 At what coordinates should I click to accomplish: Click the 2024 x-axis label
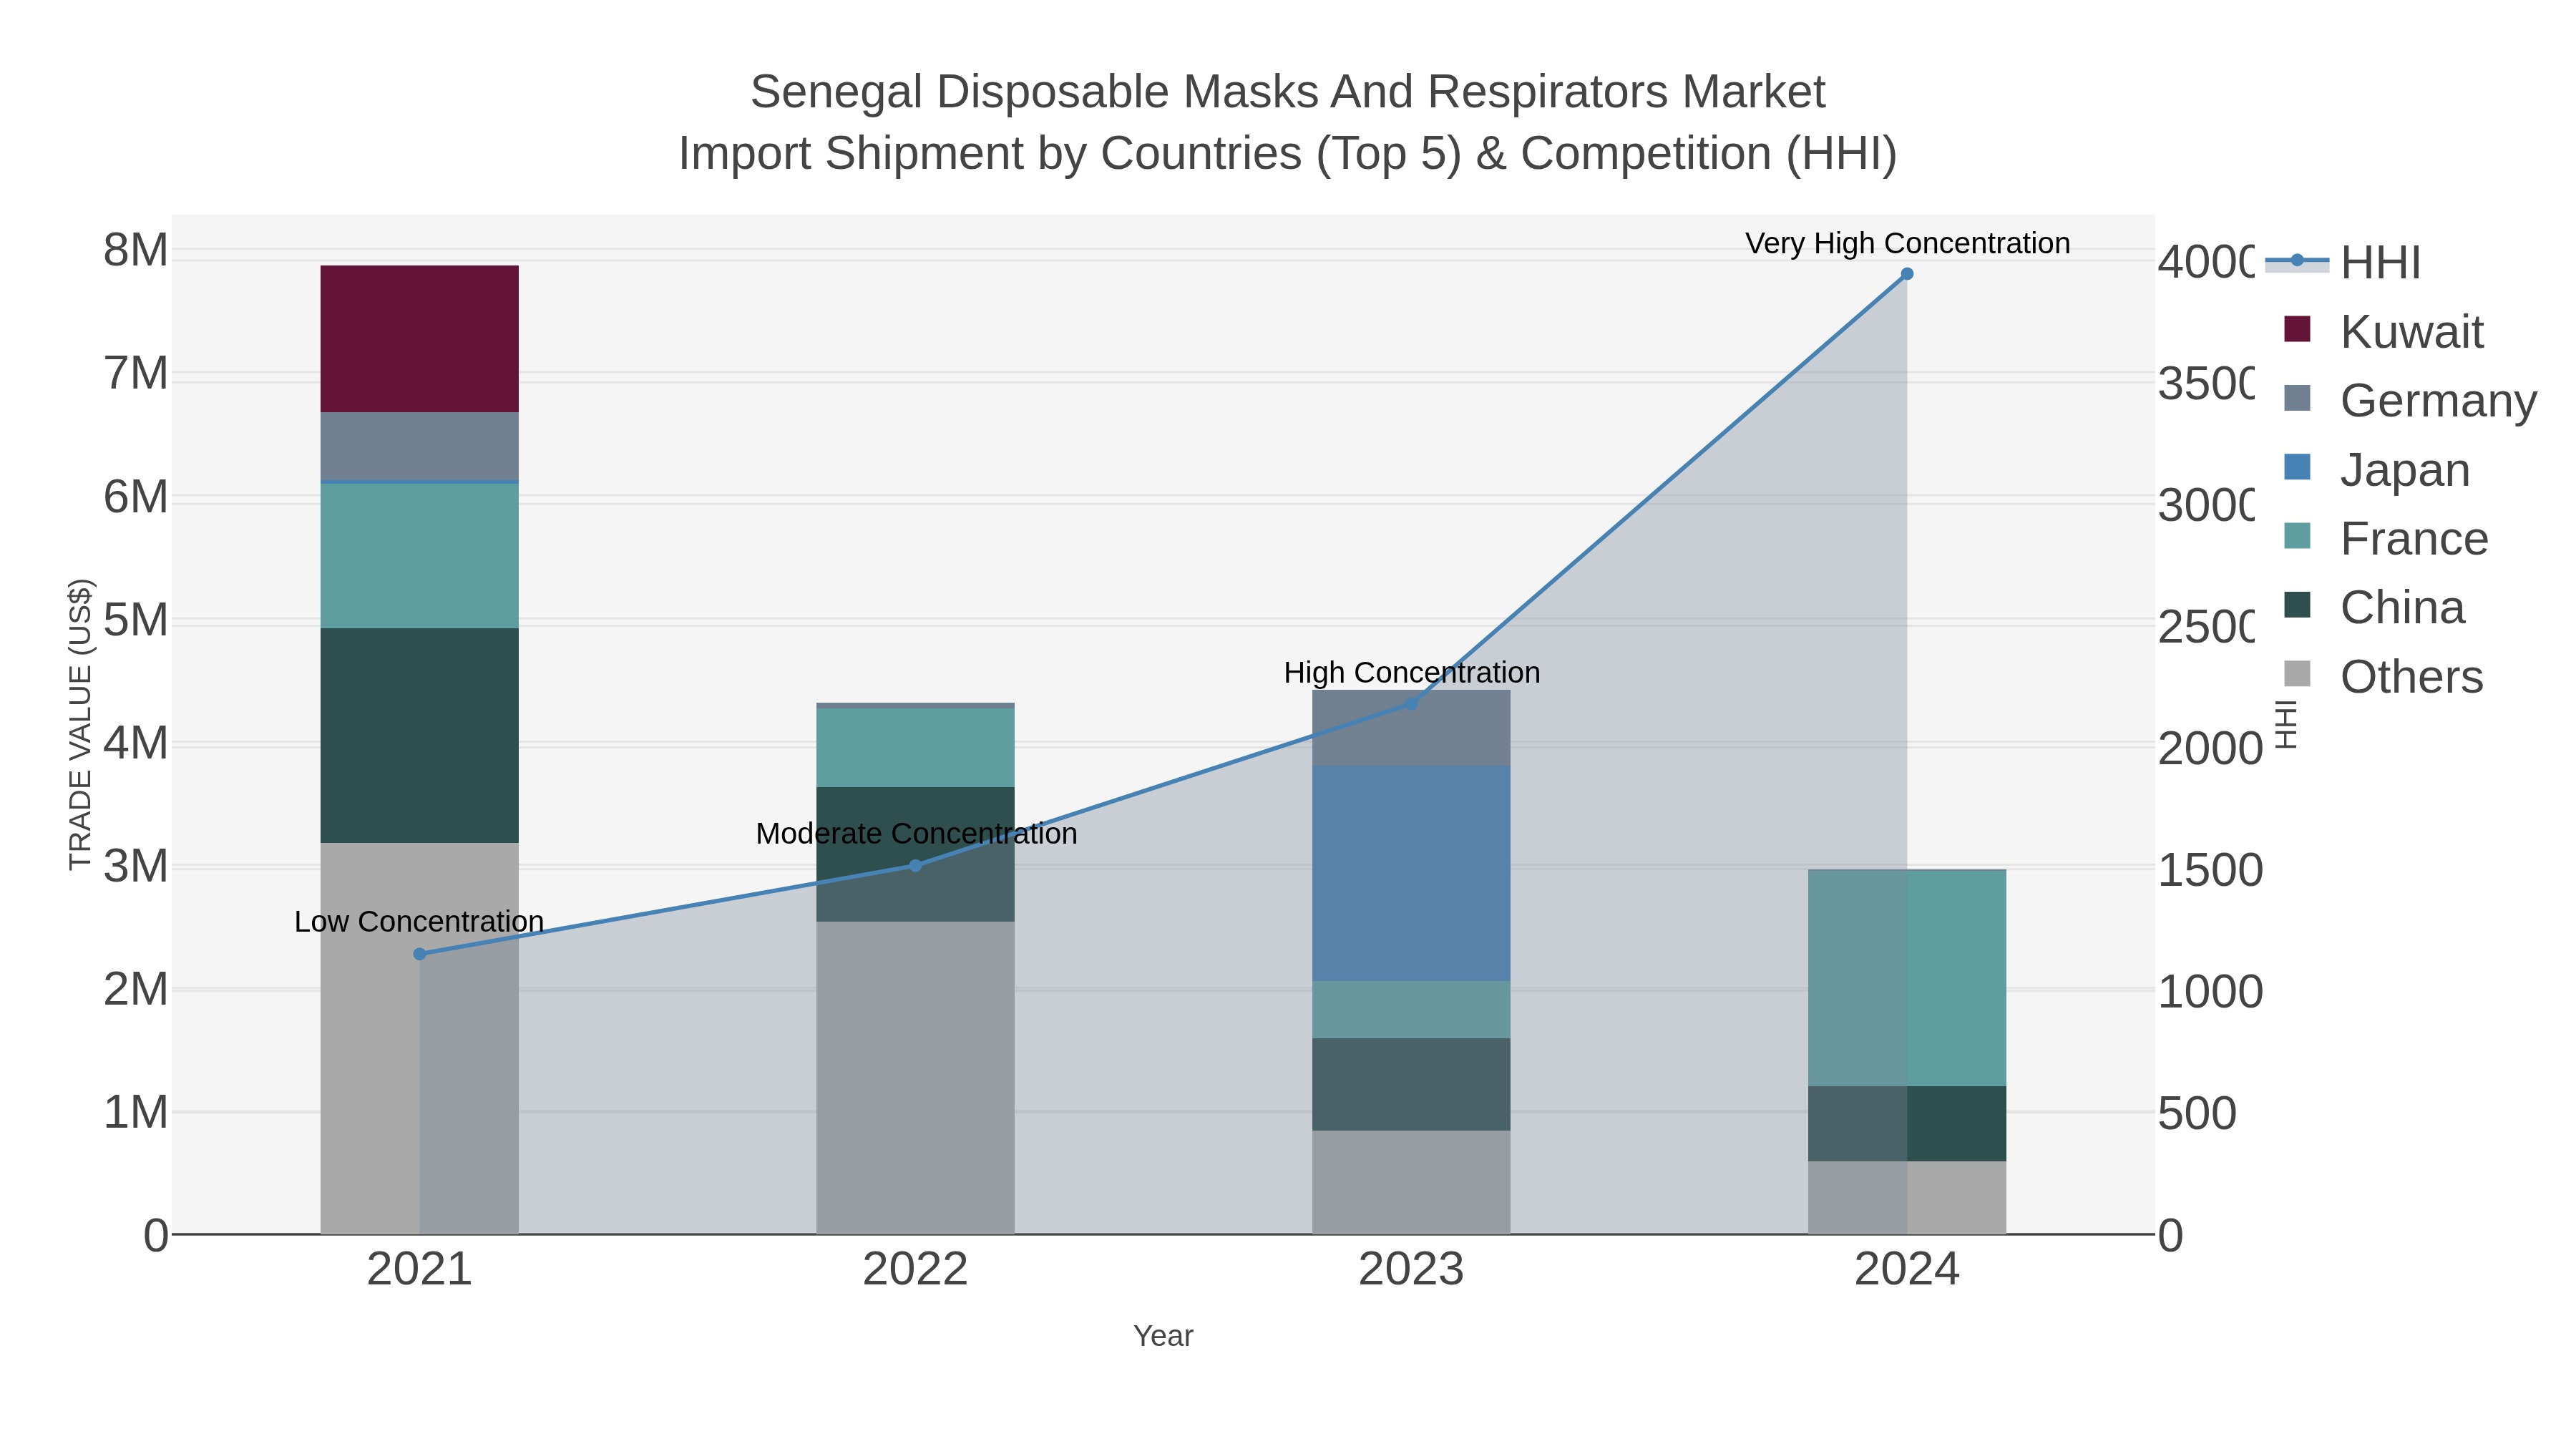(x=1907, y=1270)
